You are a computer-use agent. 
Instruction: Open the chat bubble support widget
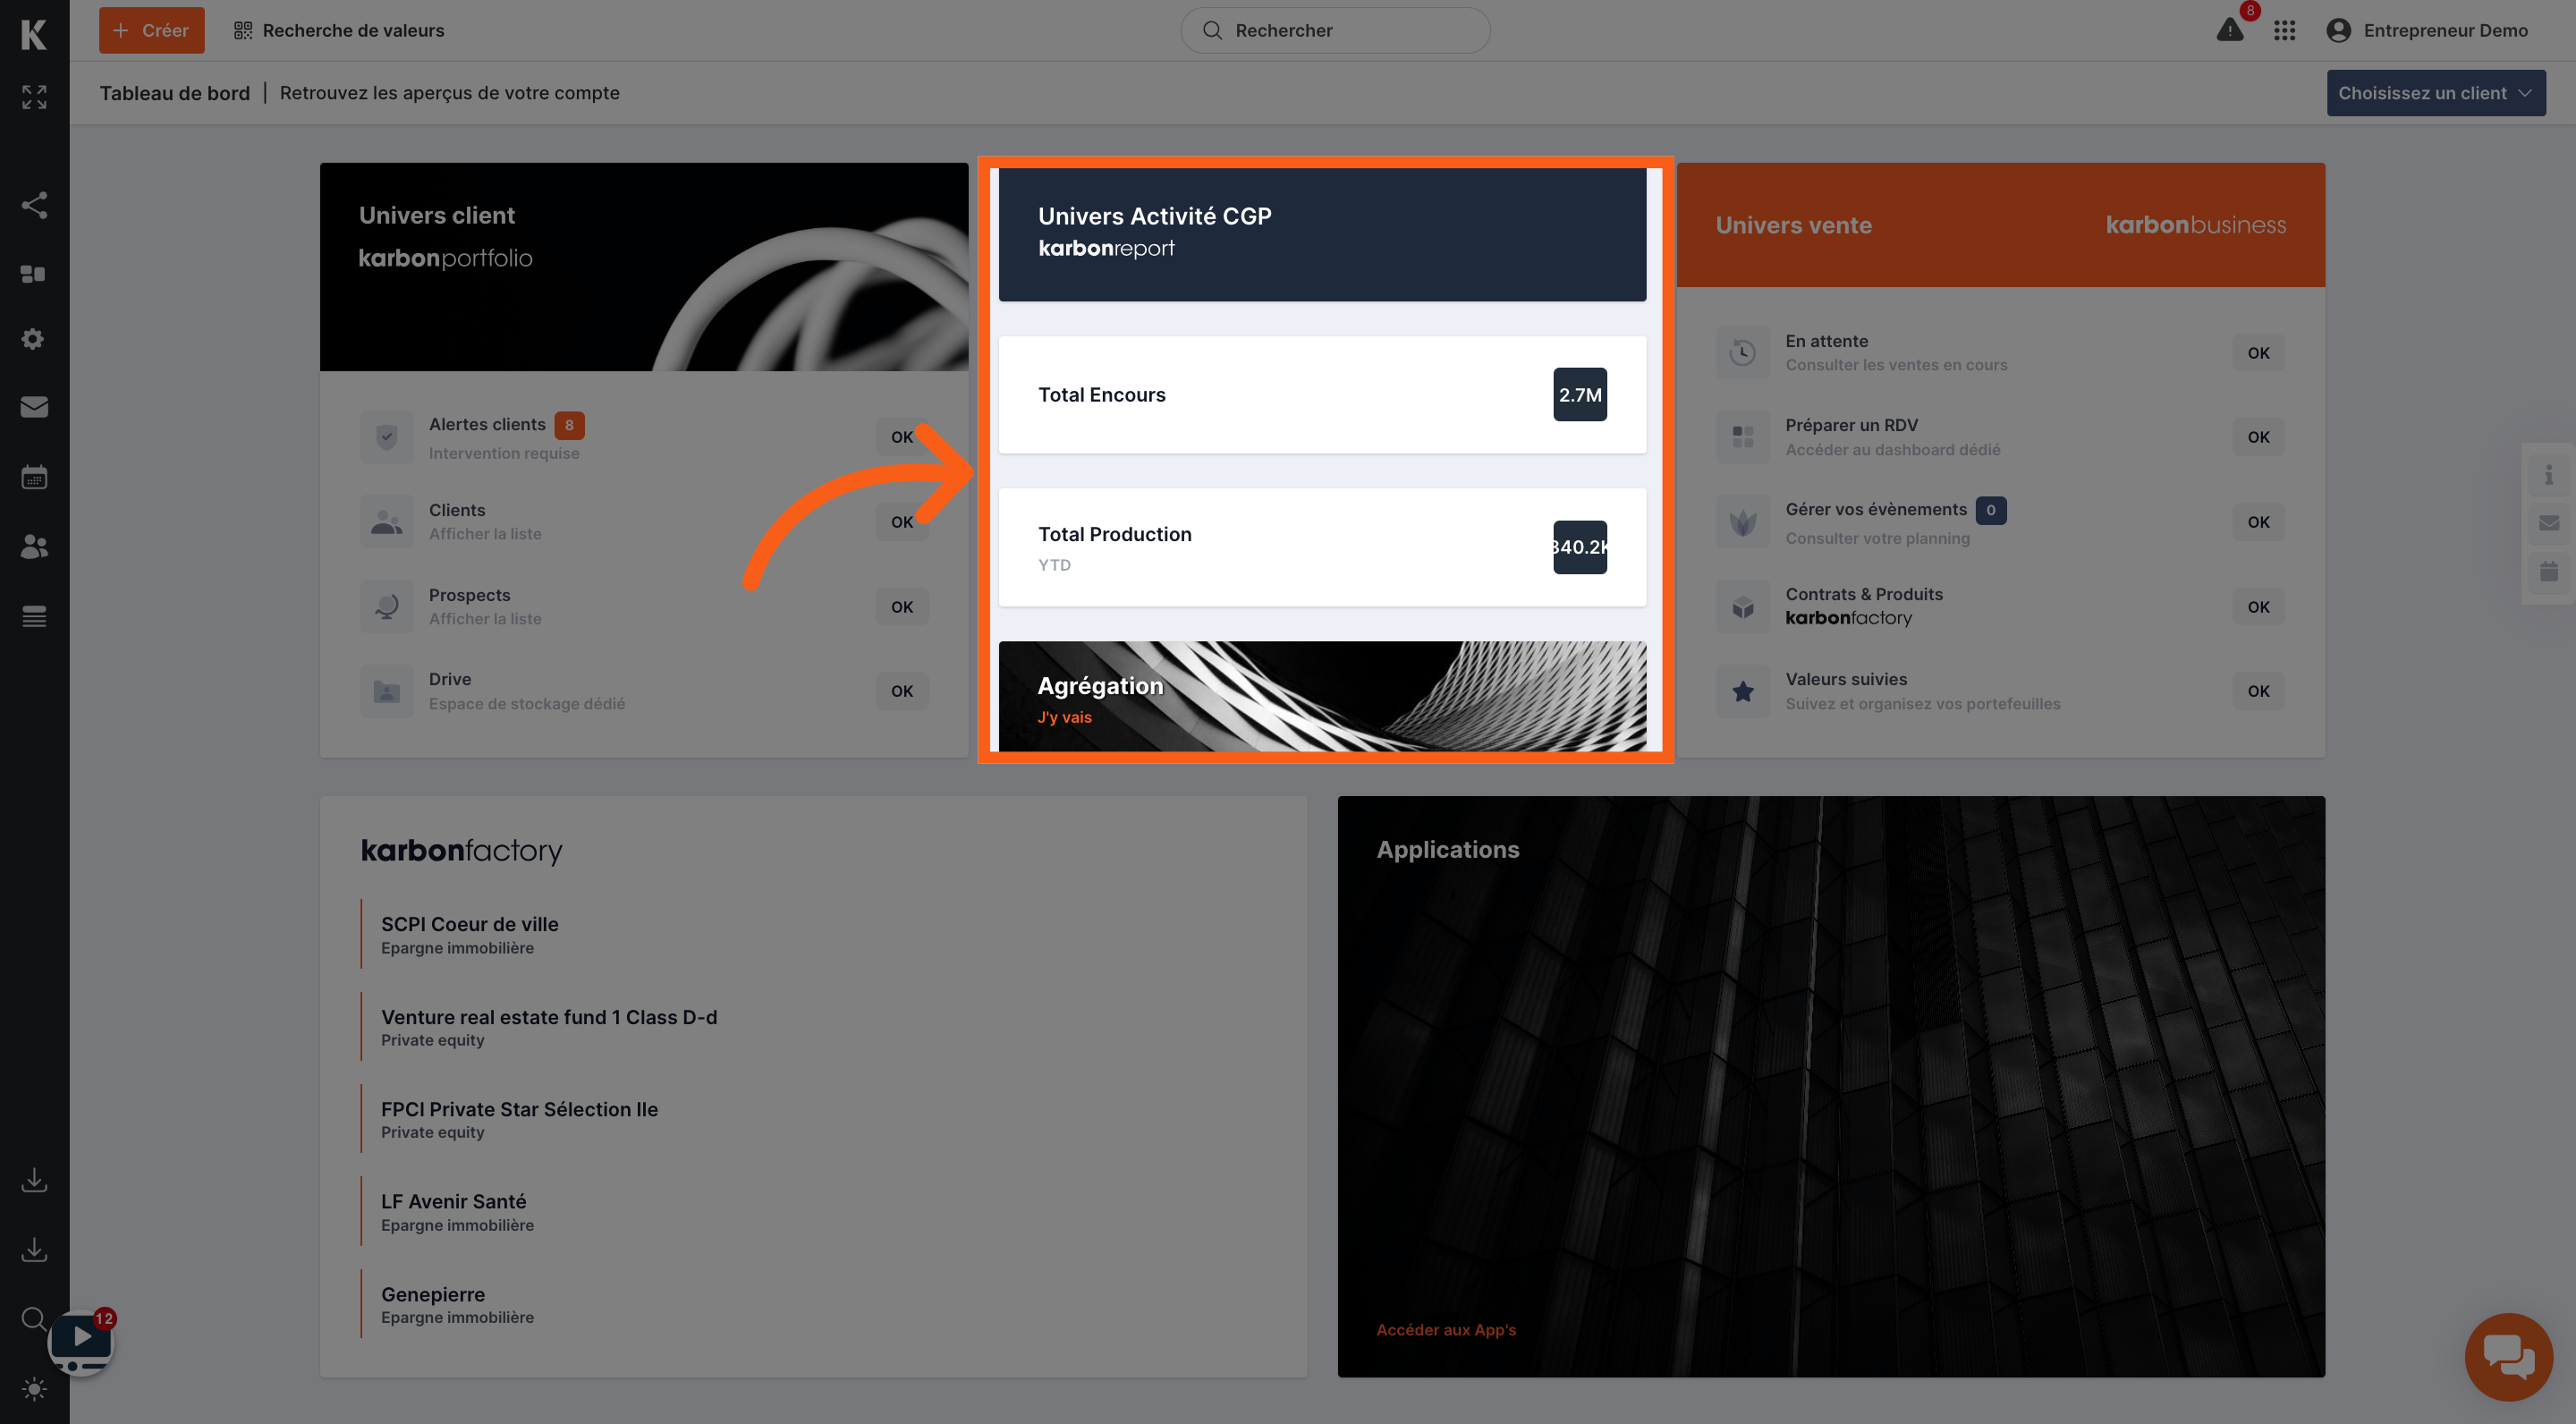(2509, 1356)
